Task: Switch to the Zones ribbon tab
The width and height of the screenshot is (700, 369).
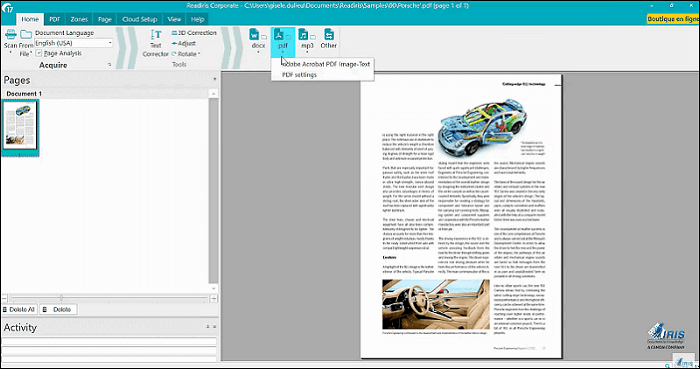Action: coord(79,19)
